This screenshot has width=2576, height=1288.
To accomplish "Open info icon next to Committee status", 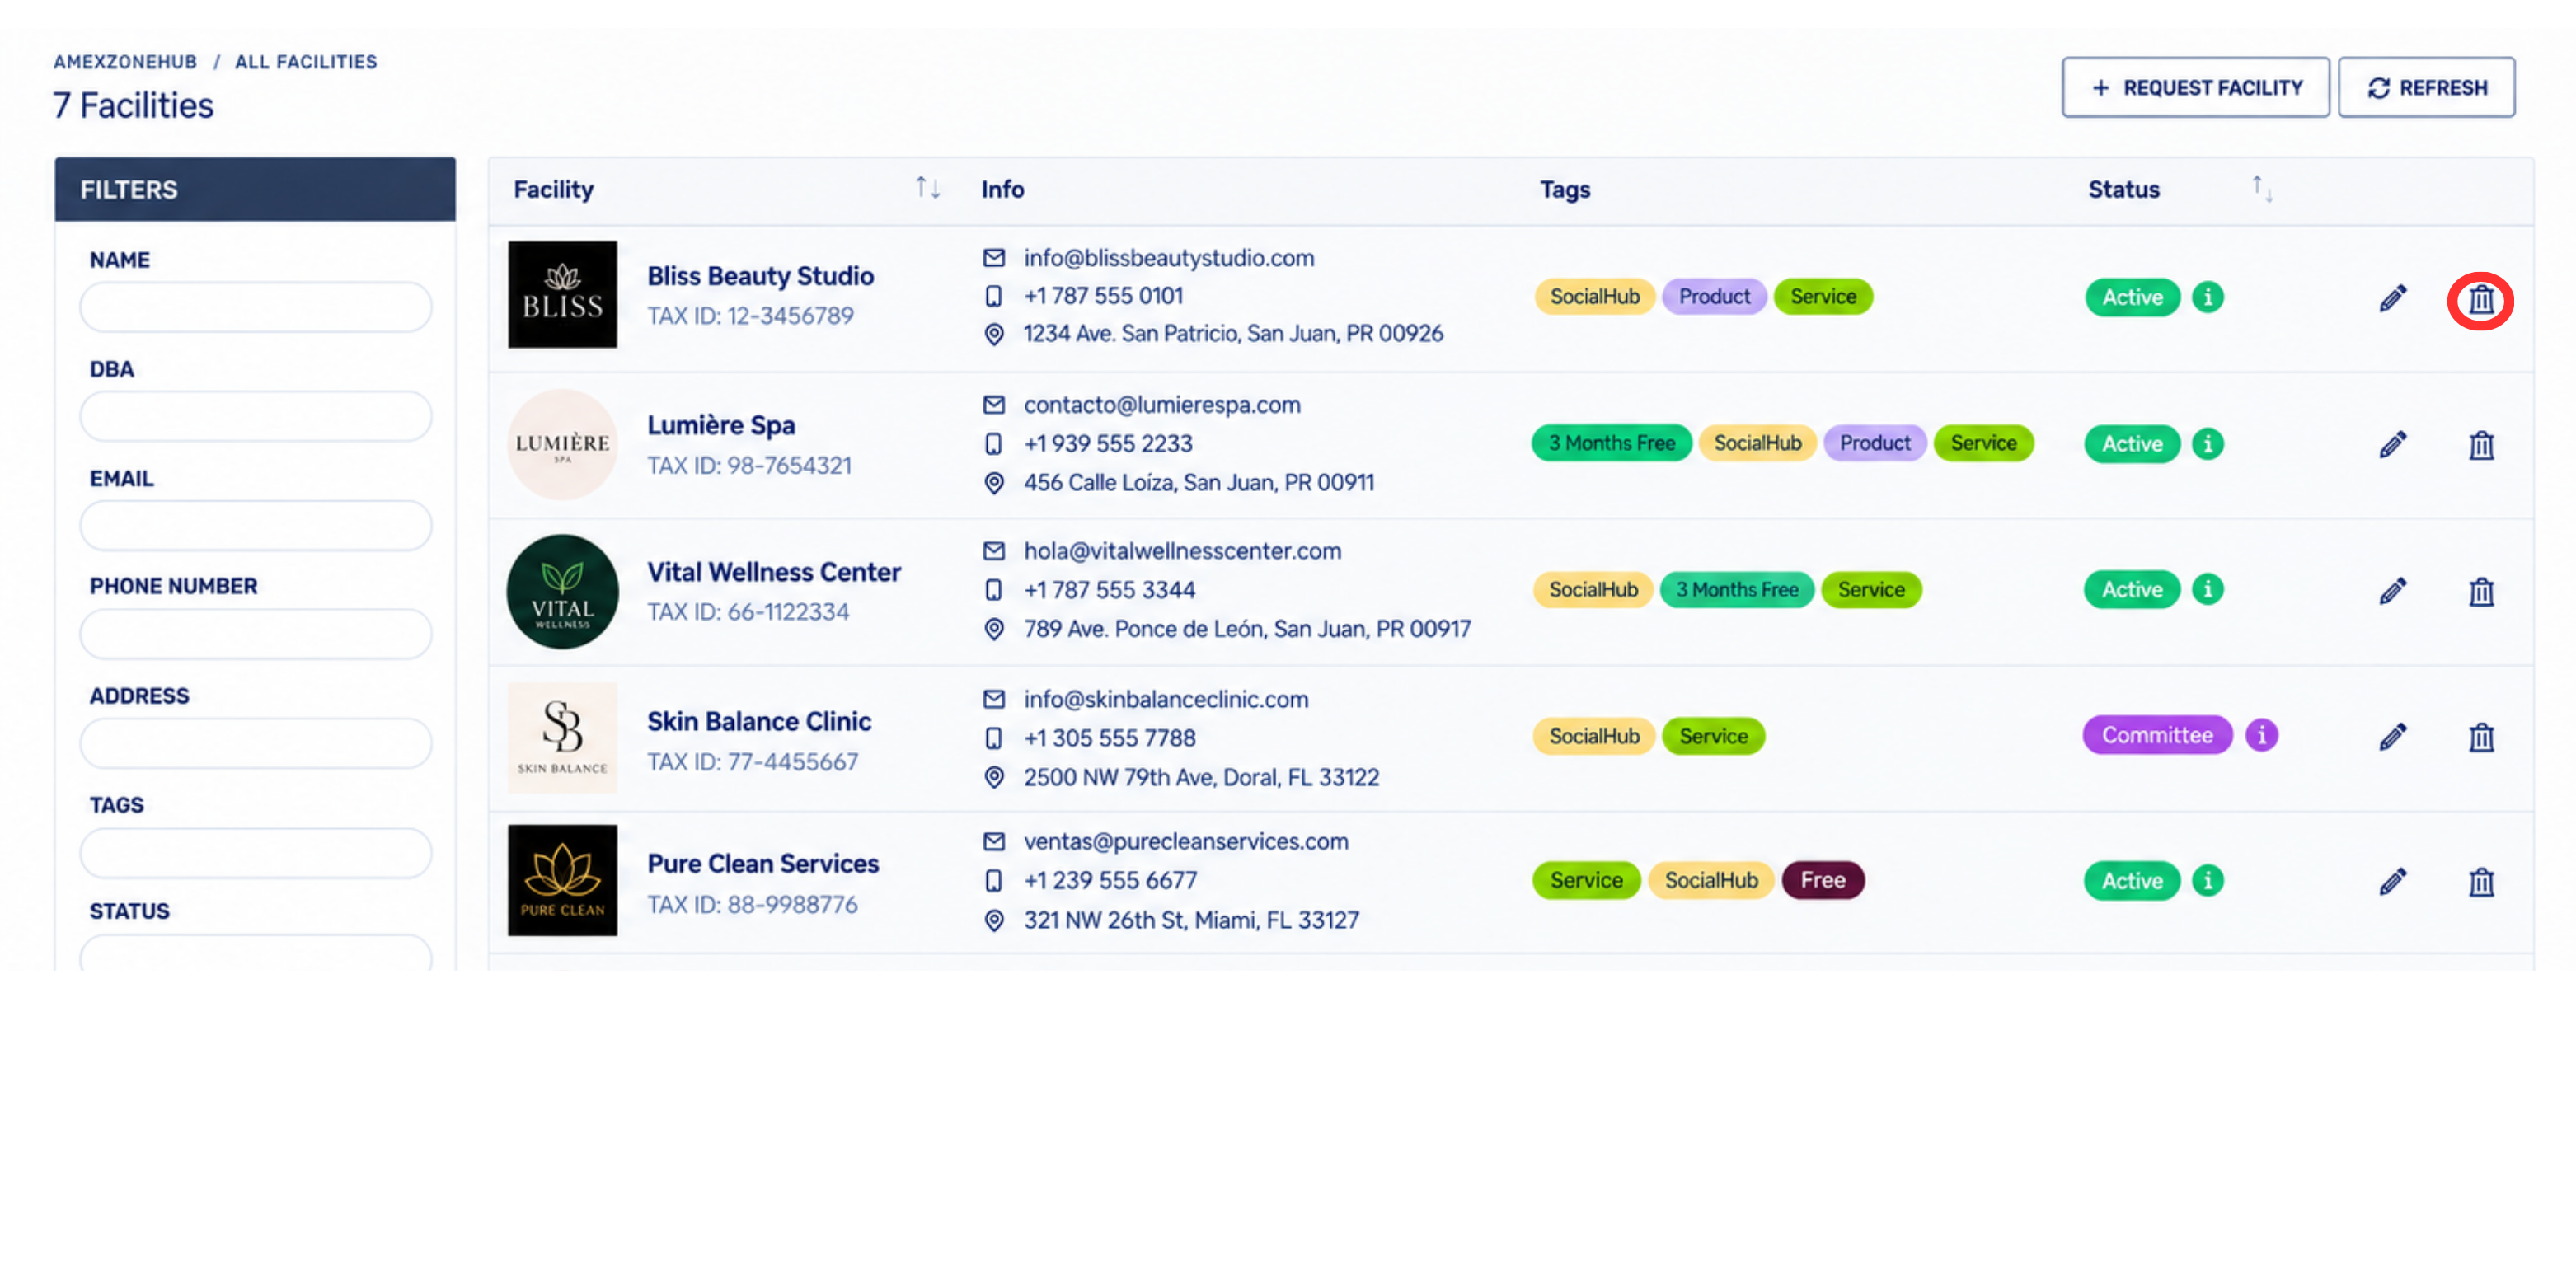I will tap(2261, 735).
